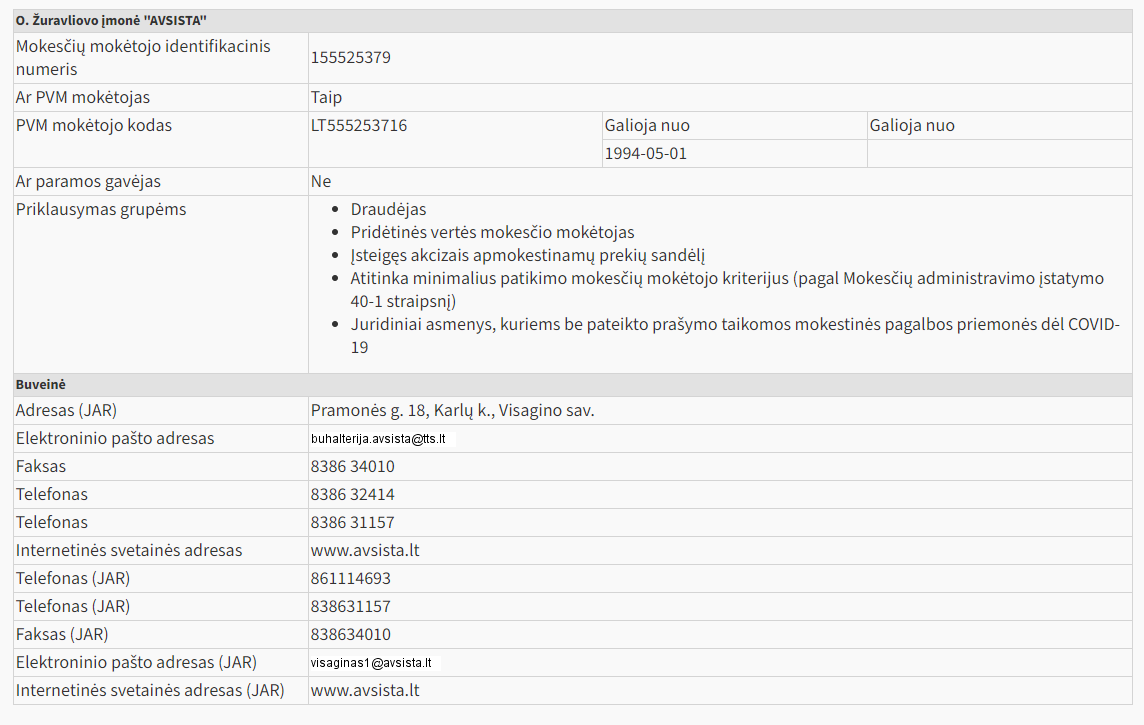1144x725 pixels.
Task: Click the Priklausymas grupėms label
Action: point(101,210)
